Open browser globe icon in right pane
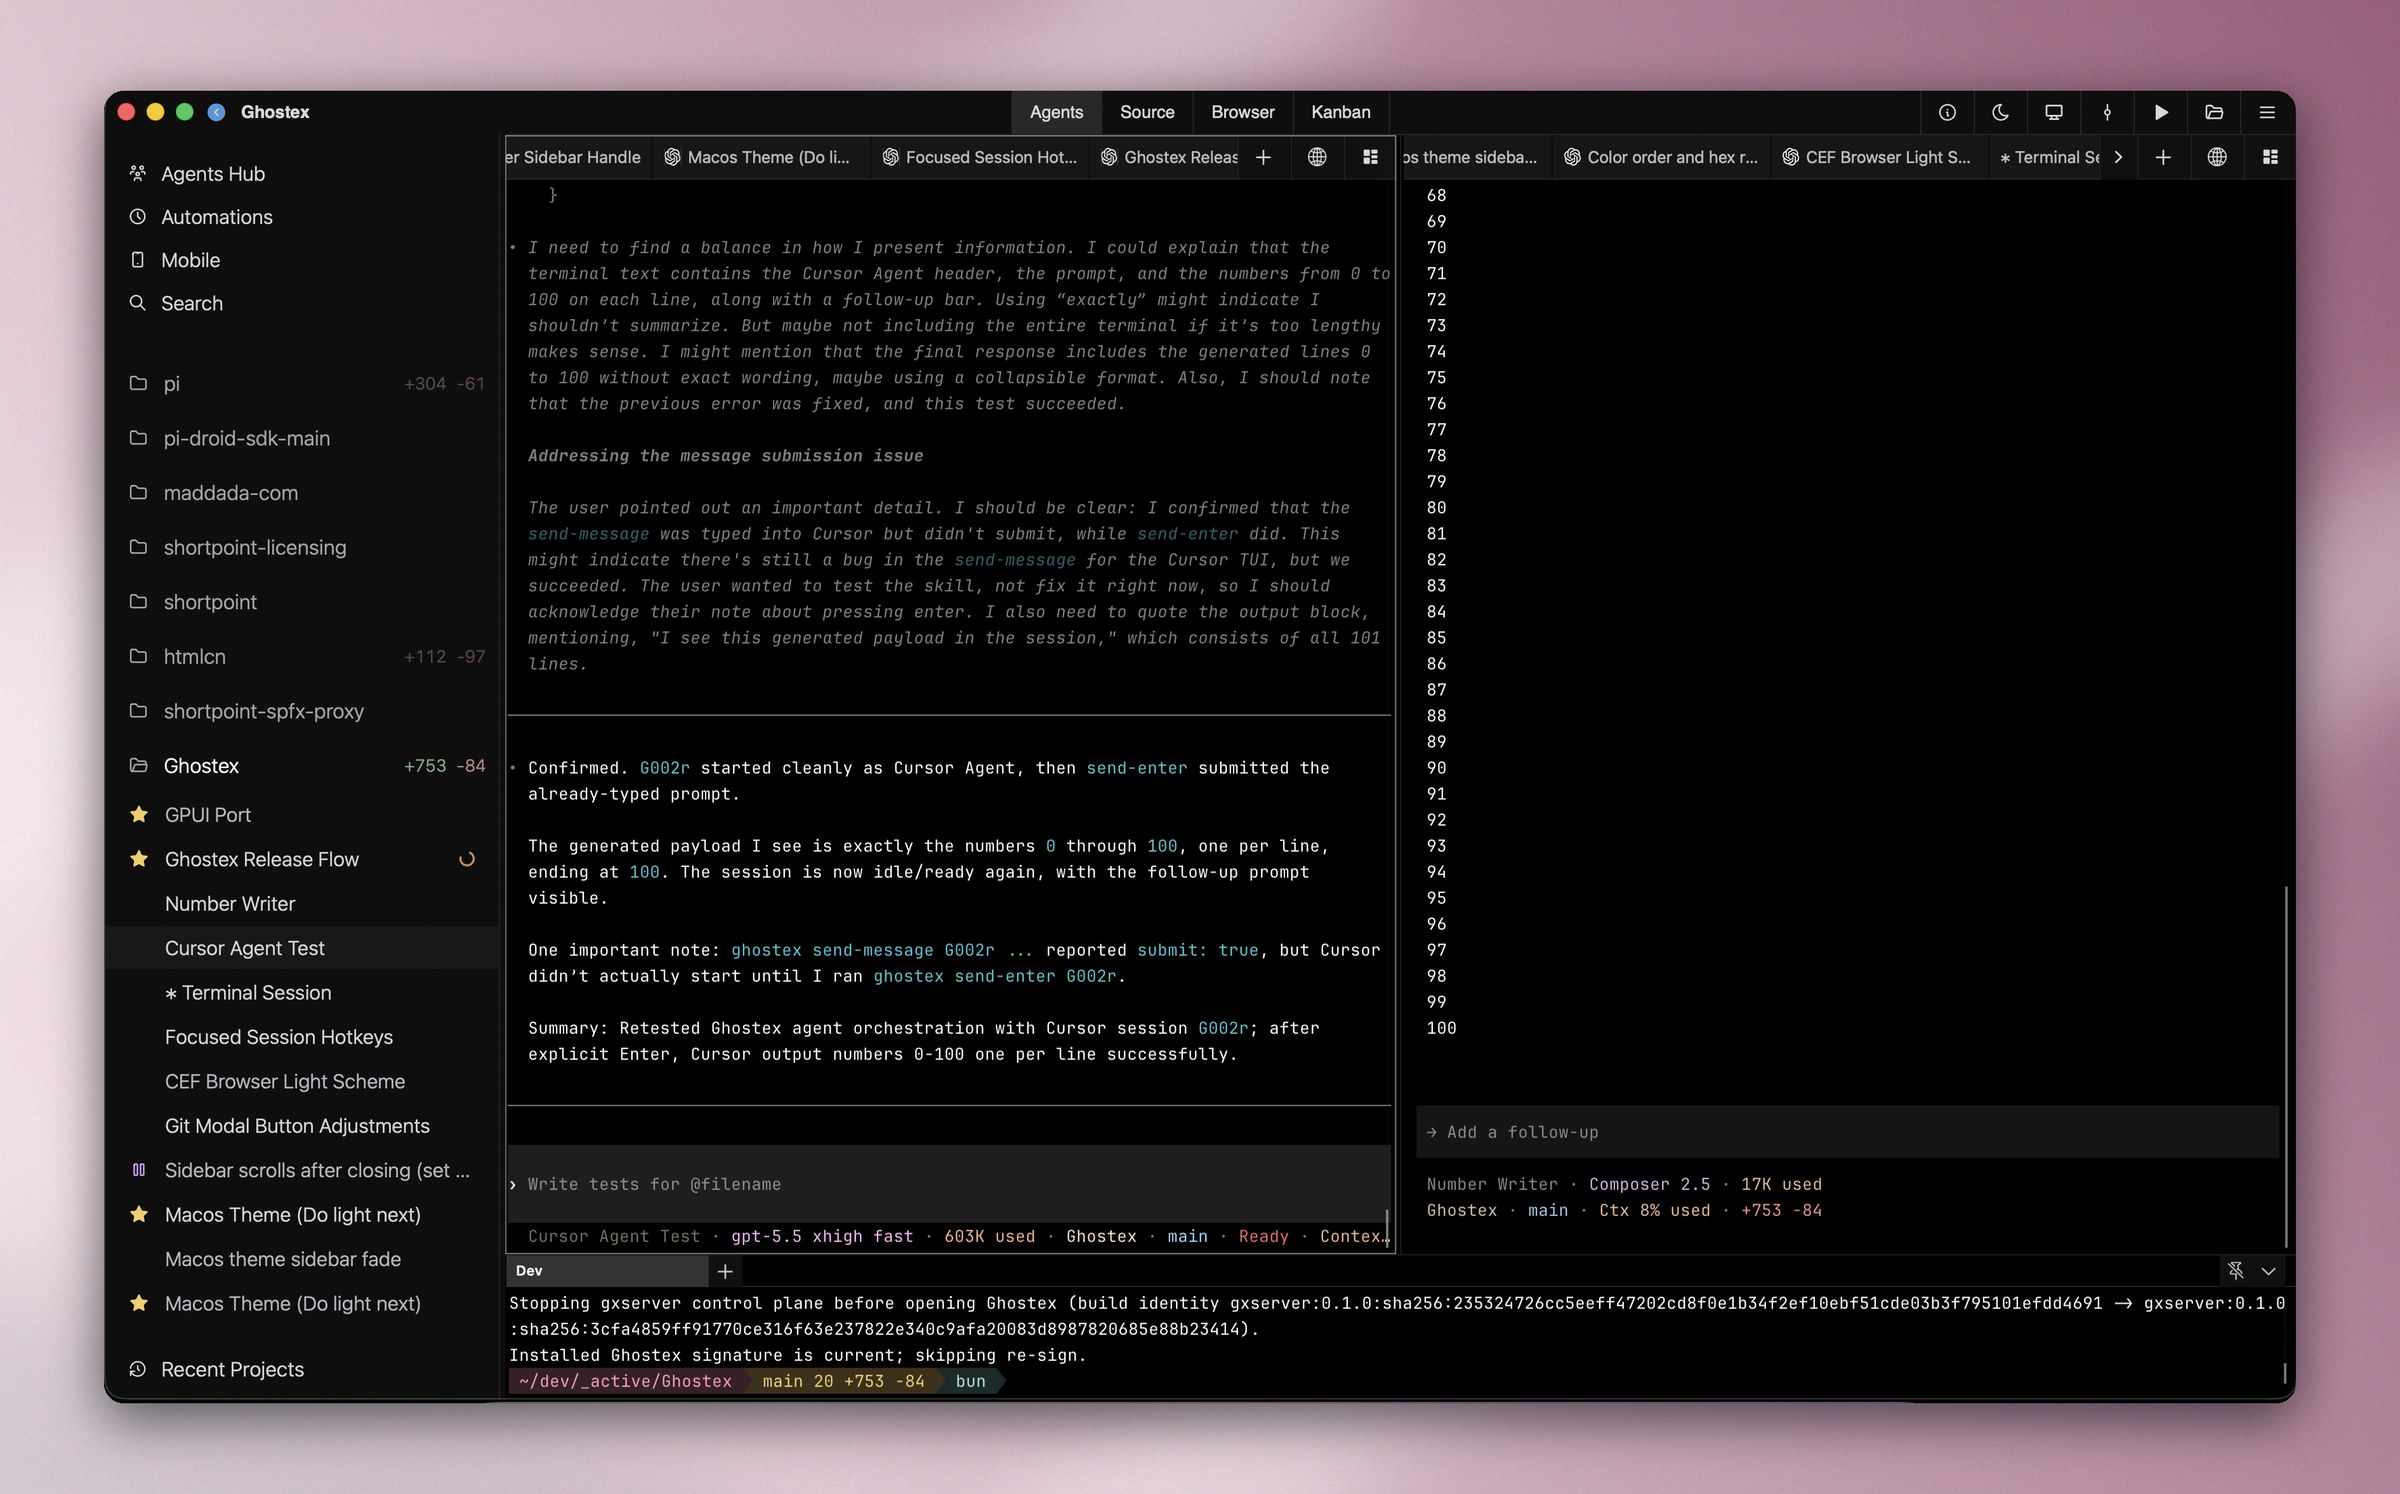Screen dimensions: 2400x1494 (2217, 157)
